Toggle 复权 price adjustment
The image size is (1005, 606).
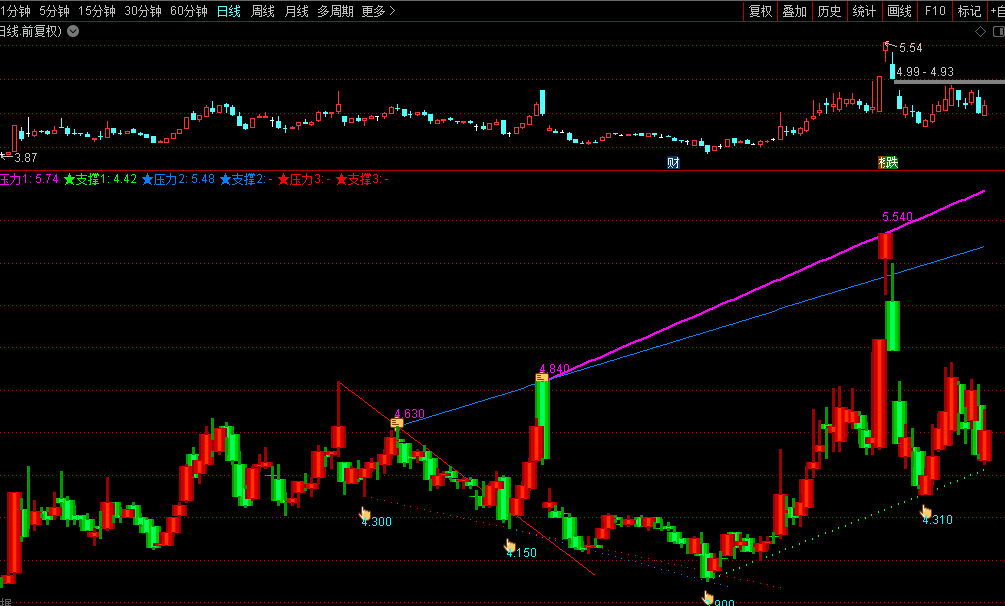[761, 11]
